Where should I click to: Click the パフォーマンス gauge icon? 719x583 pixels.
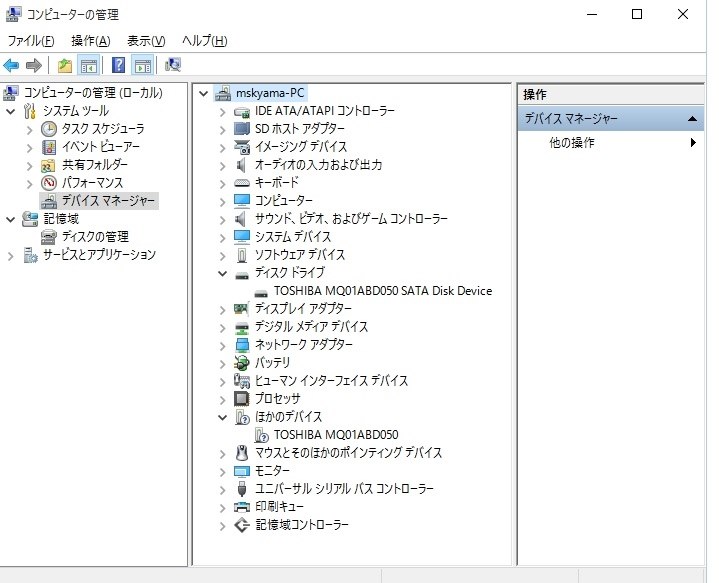[x=49, y=183]
